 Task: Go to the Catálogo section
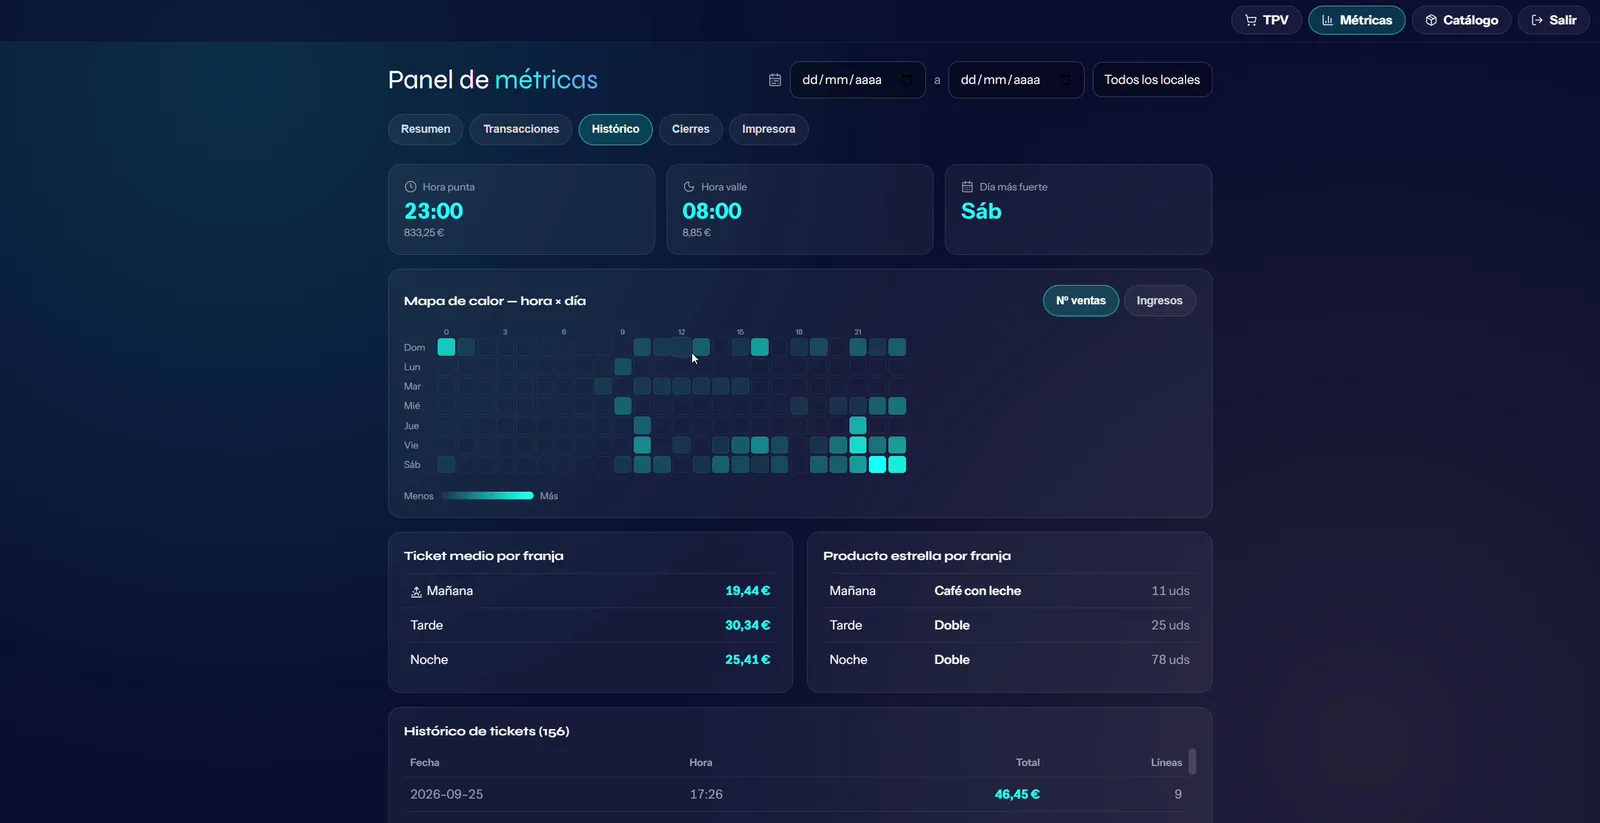click(1461, 20)
